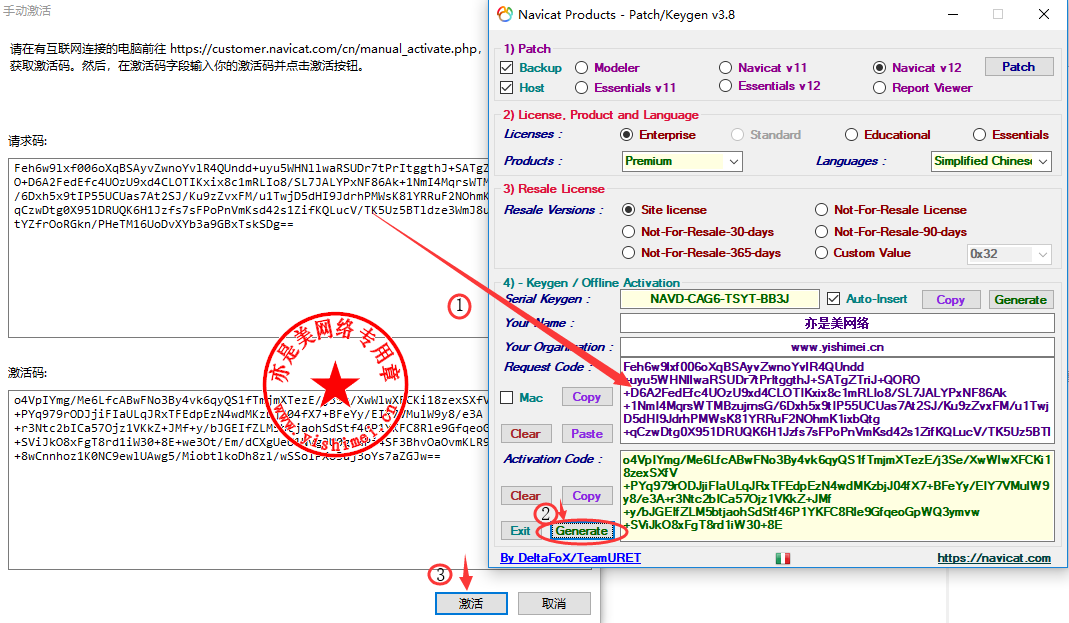The width and height of the screenshot is (1069, 623).
Task: Select Not-For-Resale-90-days option
Action: [822, 232]
